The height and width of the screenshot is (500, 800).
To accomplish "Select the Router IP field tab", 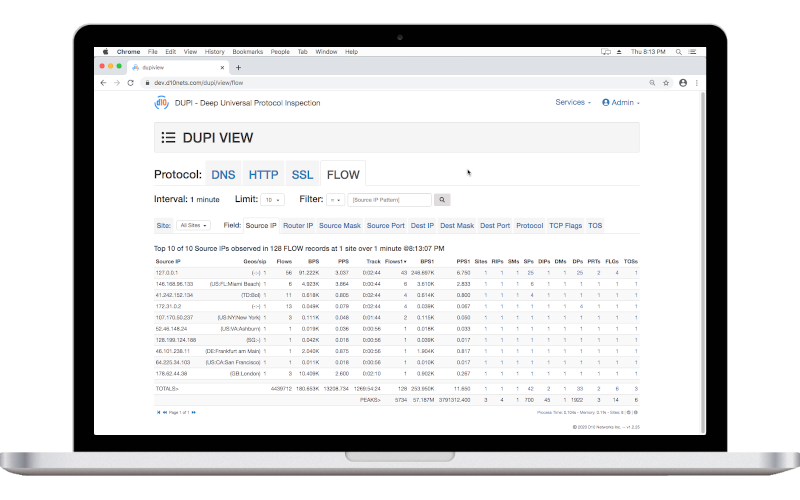I will click(298, 226).
